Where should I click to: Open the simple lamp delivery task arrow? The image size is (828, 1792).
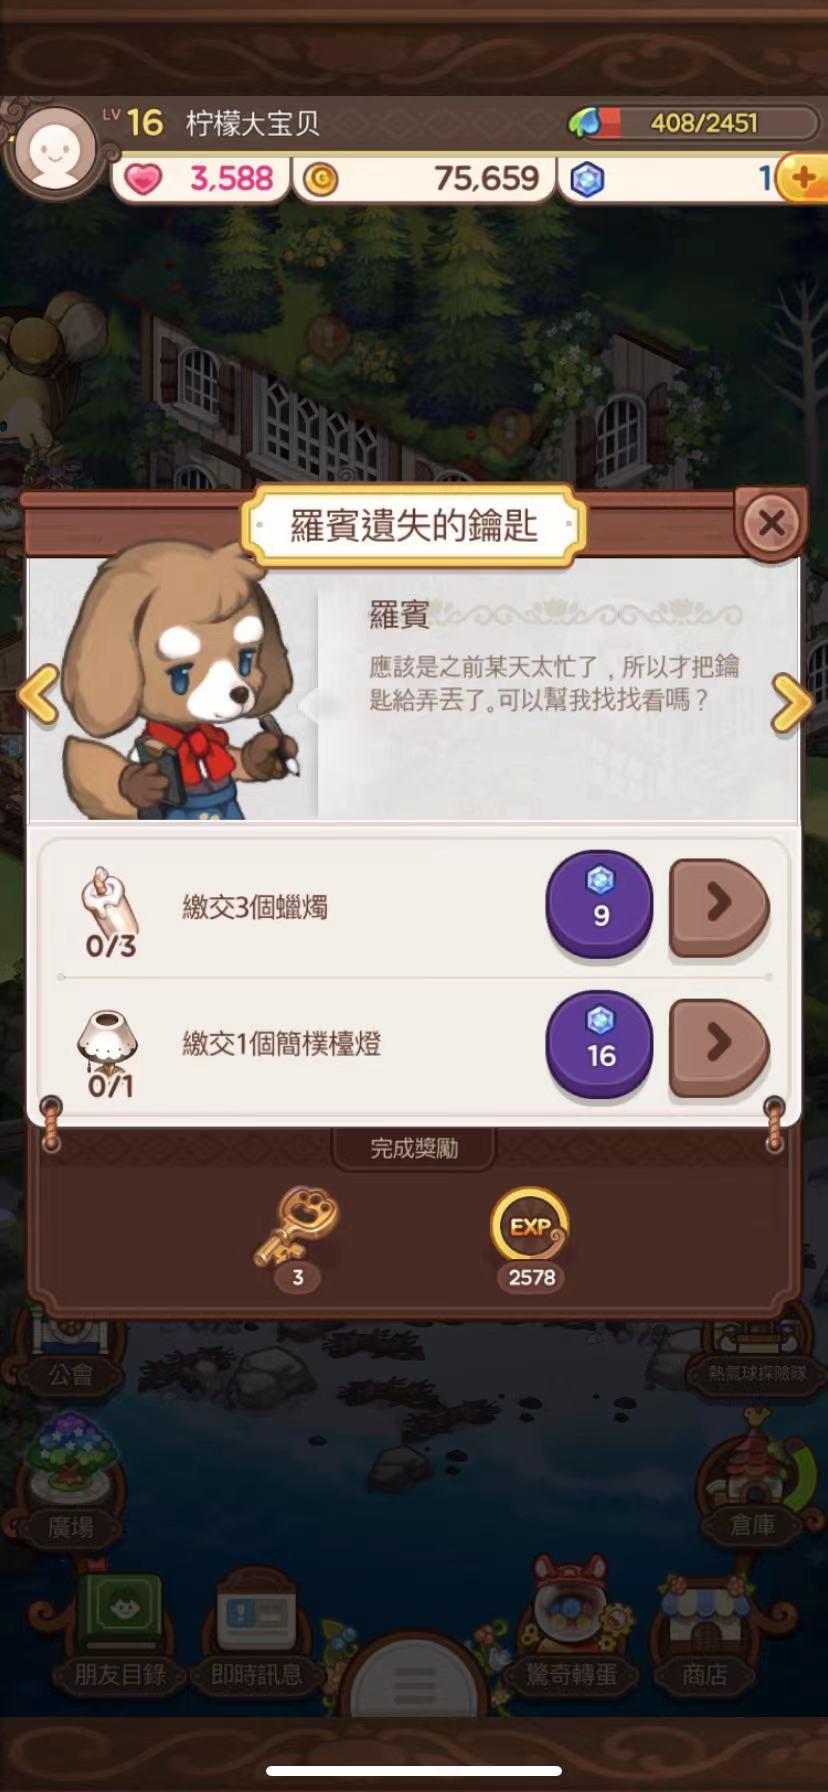[719, 1047]
